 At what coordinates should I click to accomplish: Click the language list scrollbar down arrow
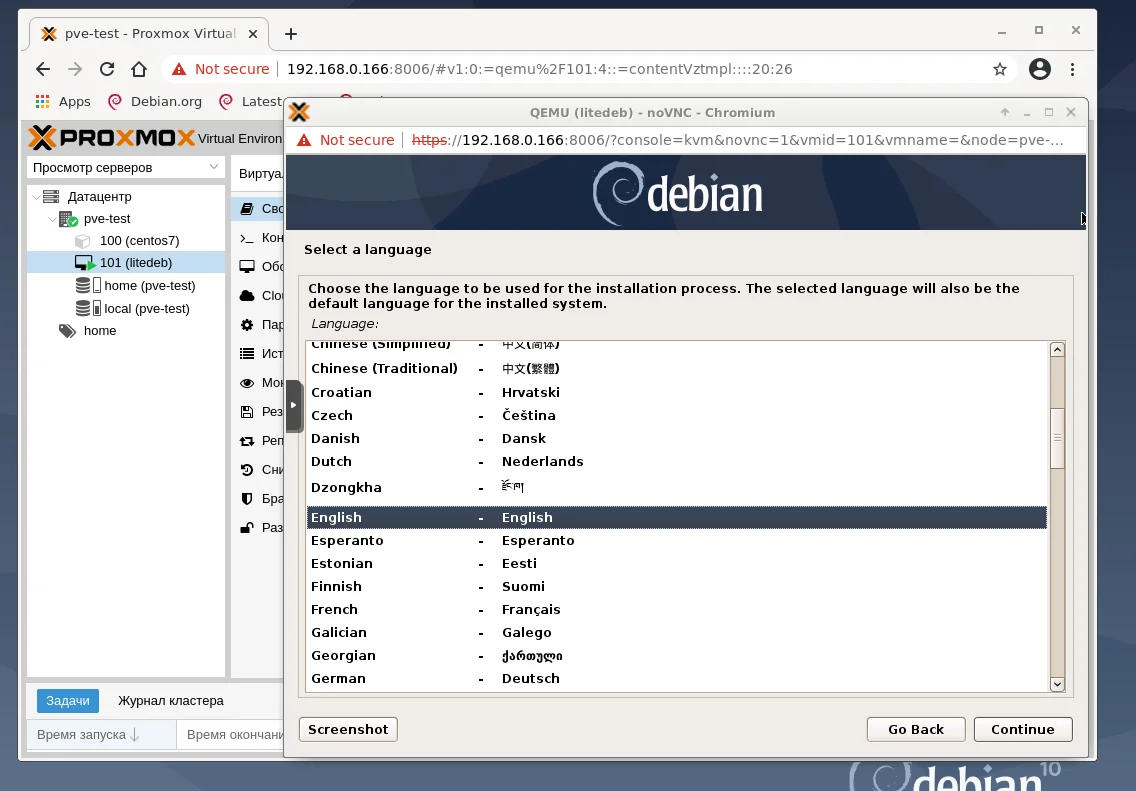coord(1057,684)
